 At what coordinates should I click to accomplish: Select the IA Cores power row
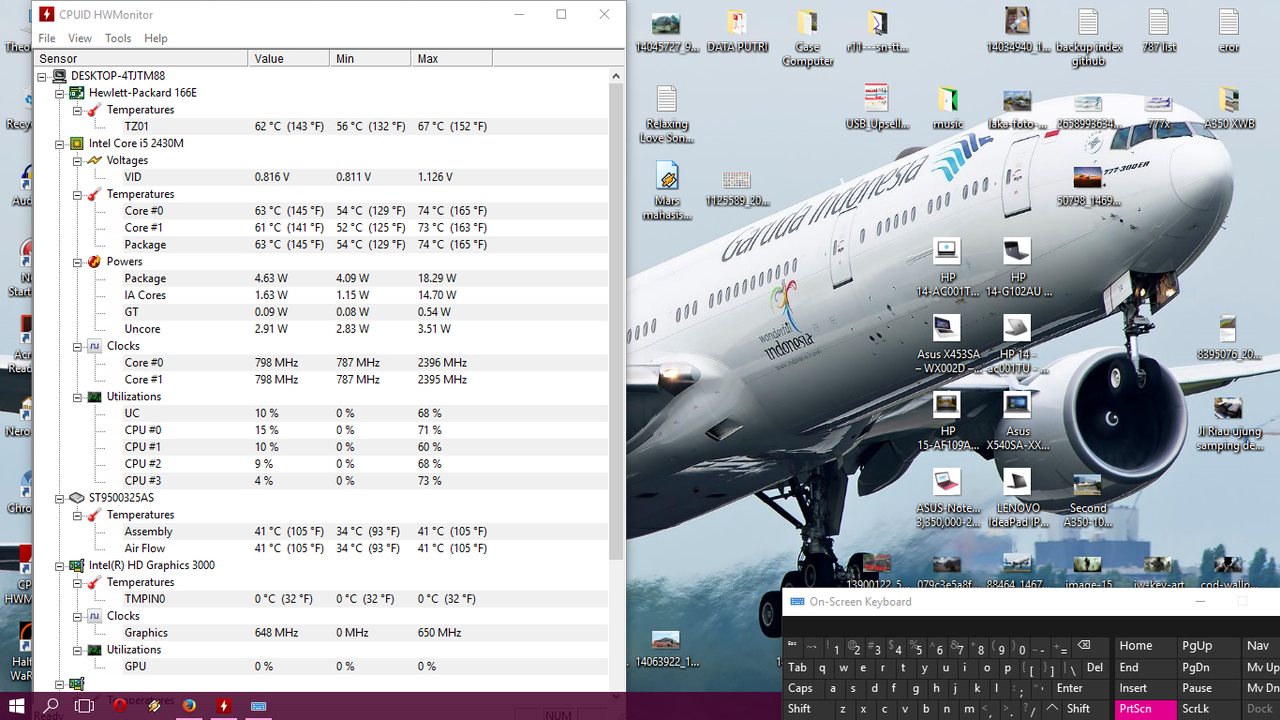pyautogui.click(x=320, y=295)
